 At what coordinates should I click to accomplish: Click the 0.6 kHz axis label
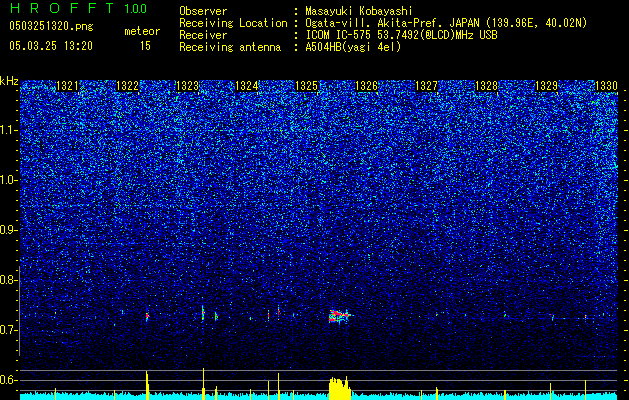(x=8, y=380)
